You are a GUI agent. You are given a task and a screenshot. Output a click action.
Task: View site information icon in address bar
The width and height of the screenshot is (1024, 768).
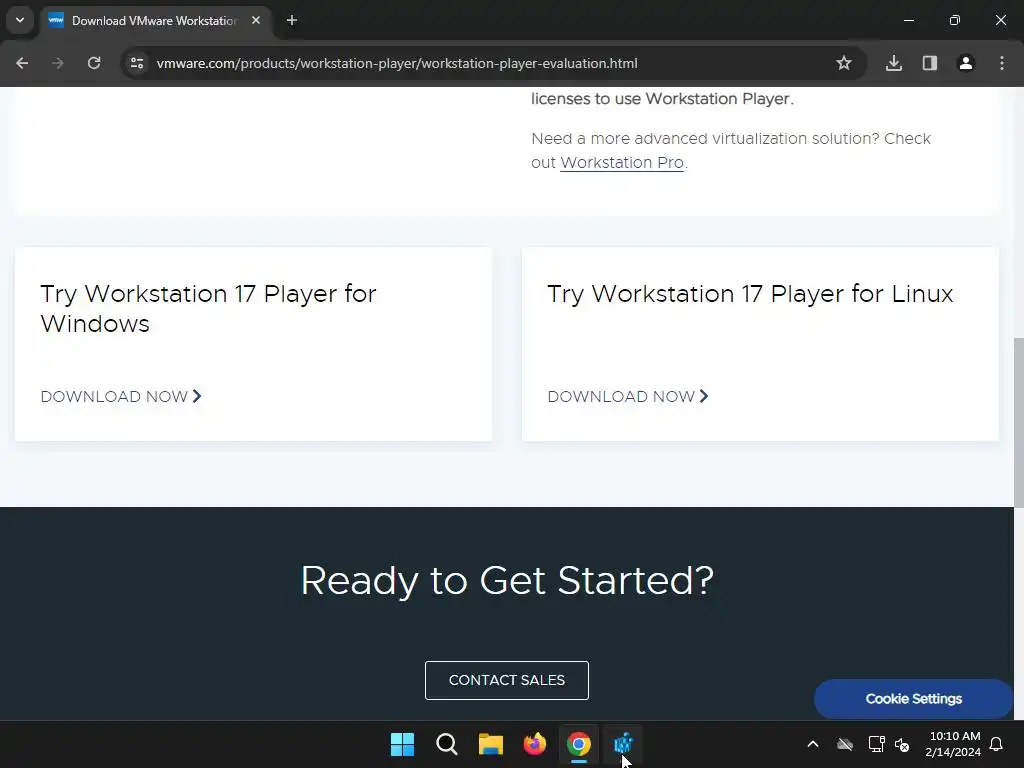tap(137, 63)
